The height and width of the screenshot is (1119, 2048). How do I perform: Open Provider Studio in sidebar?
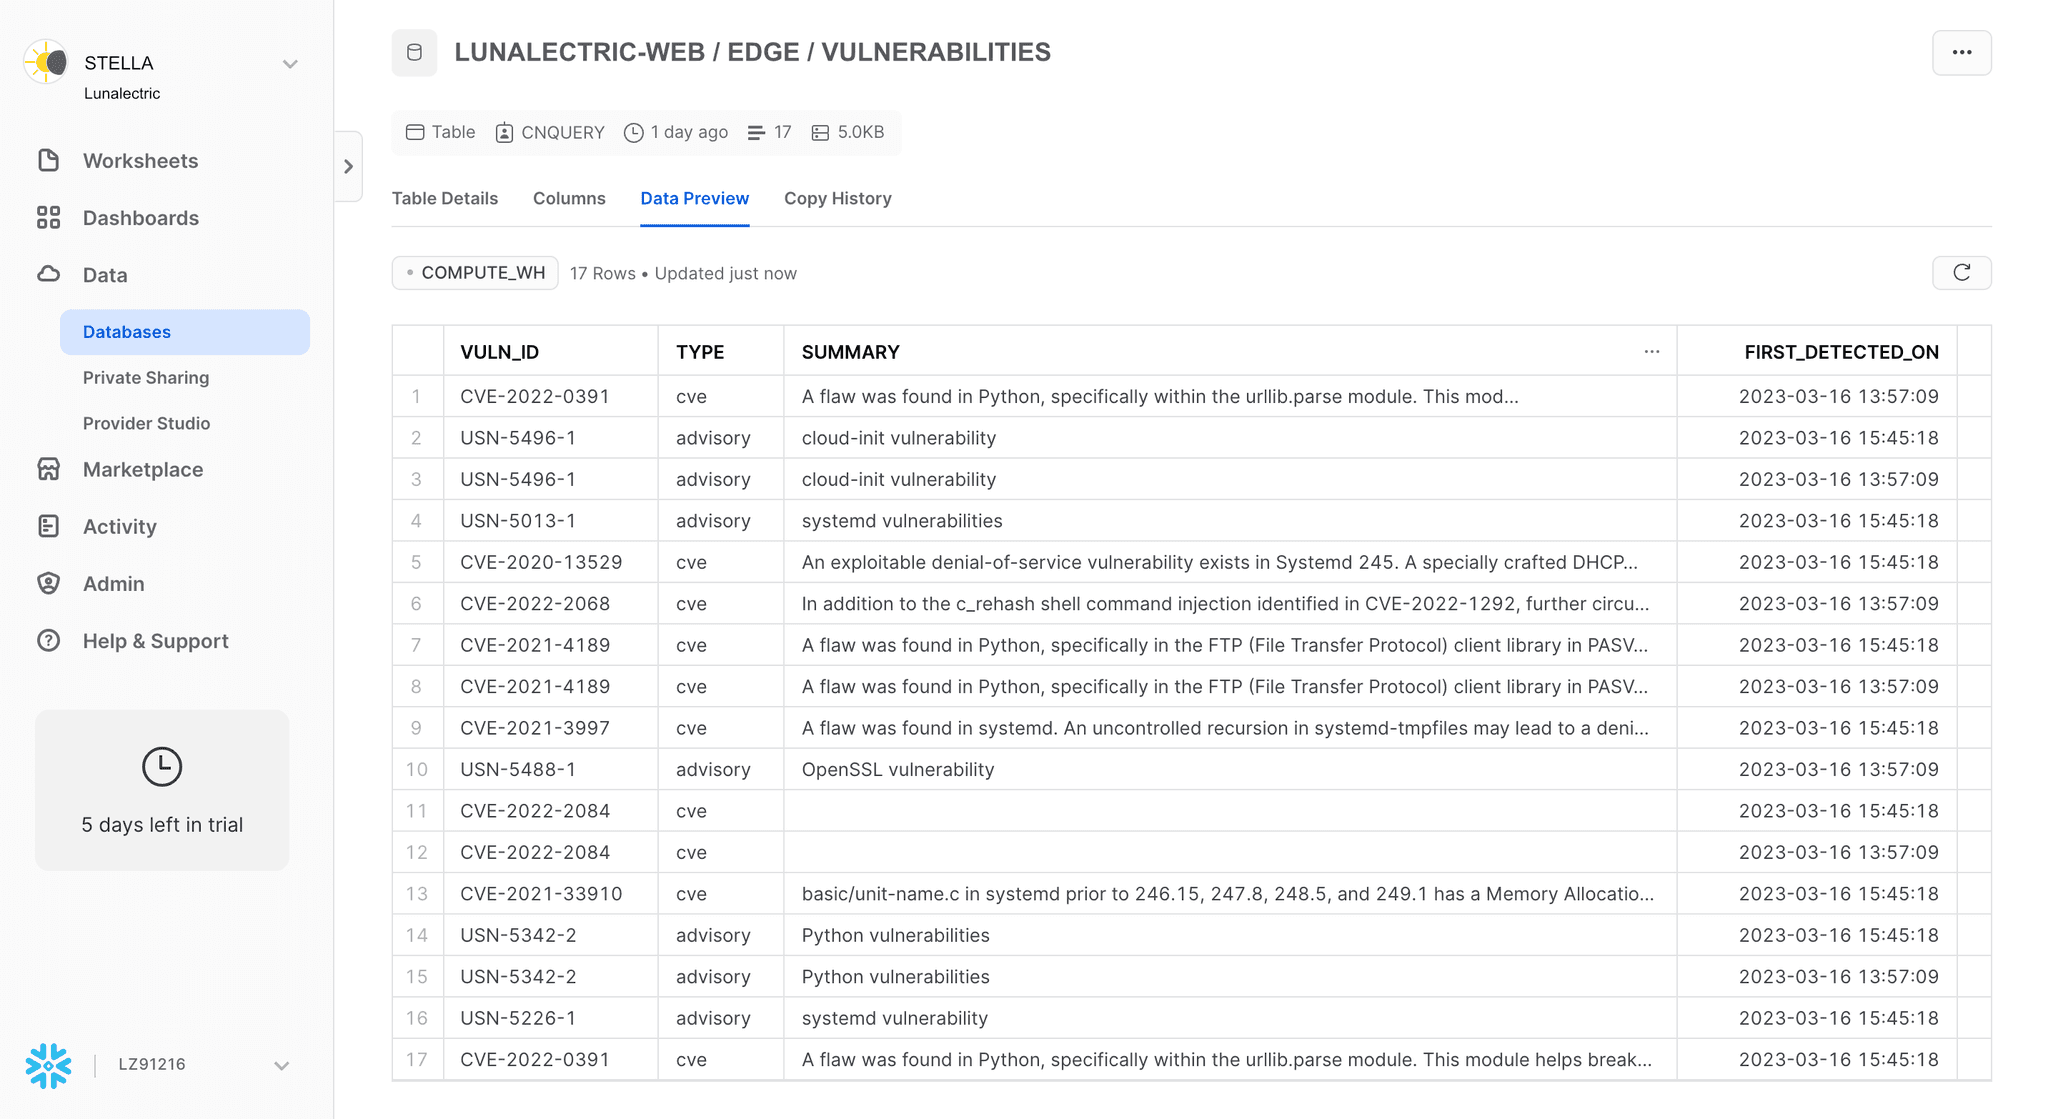click(146, 423)
